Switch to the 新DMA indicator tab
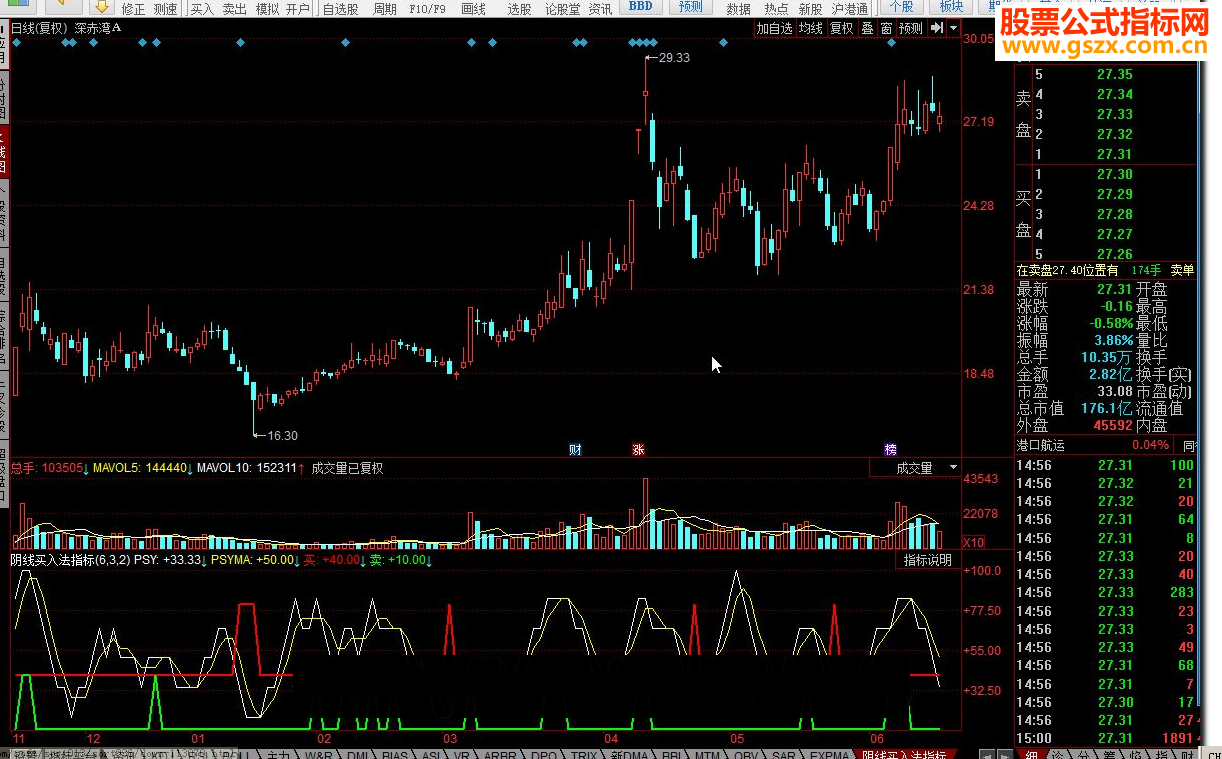Screen dimensions: 1222x759 click(x=630, y=755)
